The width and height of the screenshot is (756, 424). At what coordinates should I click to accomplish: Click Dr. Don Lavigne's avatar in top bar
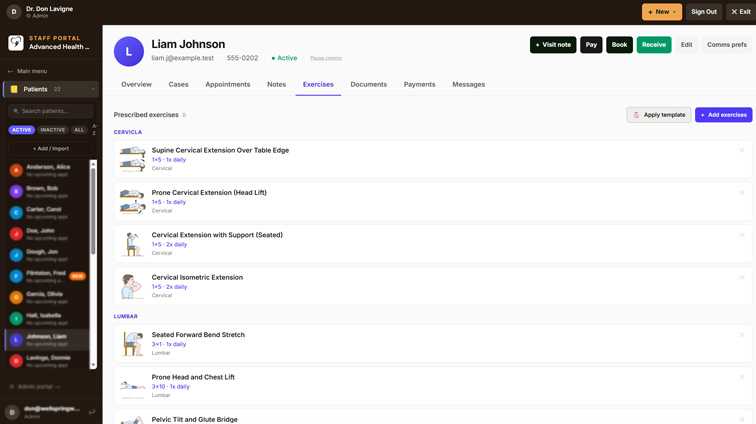click(x=14, y=12)
